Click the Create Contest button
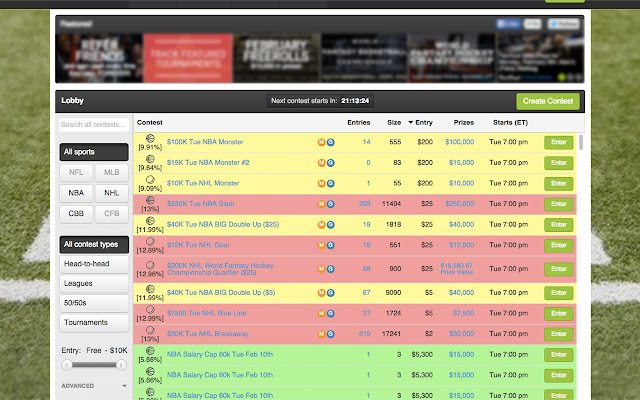Image resolution: width=640 pixels, height=400 pixels. [548, 101]
